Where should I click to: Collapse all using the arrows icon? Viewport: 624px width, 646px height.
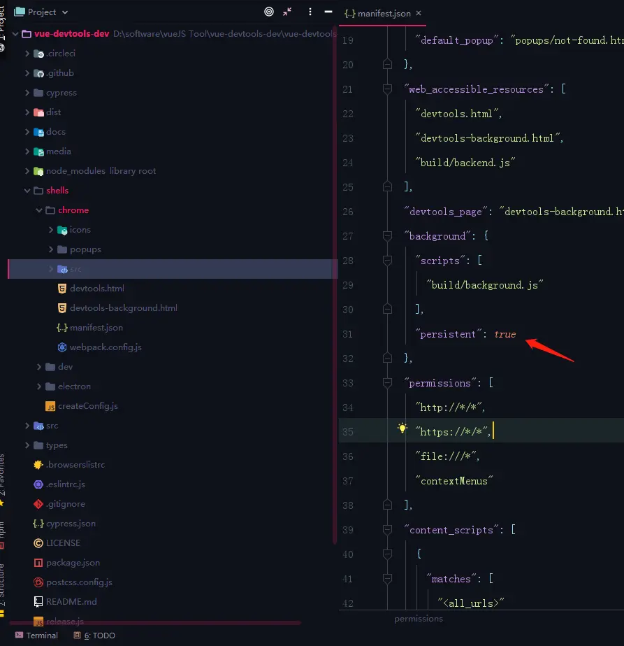[x=287, y=12]
